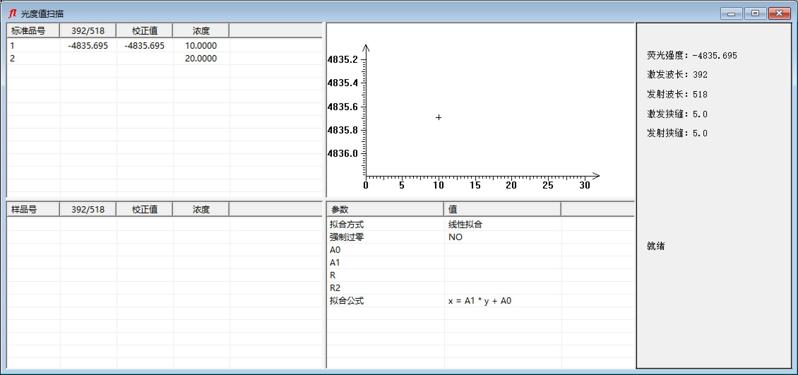Select standard row 1
The image size is (798, 375).
pos(165,46)
